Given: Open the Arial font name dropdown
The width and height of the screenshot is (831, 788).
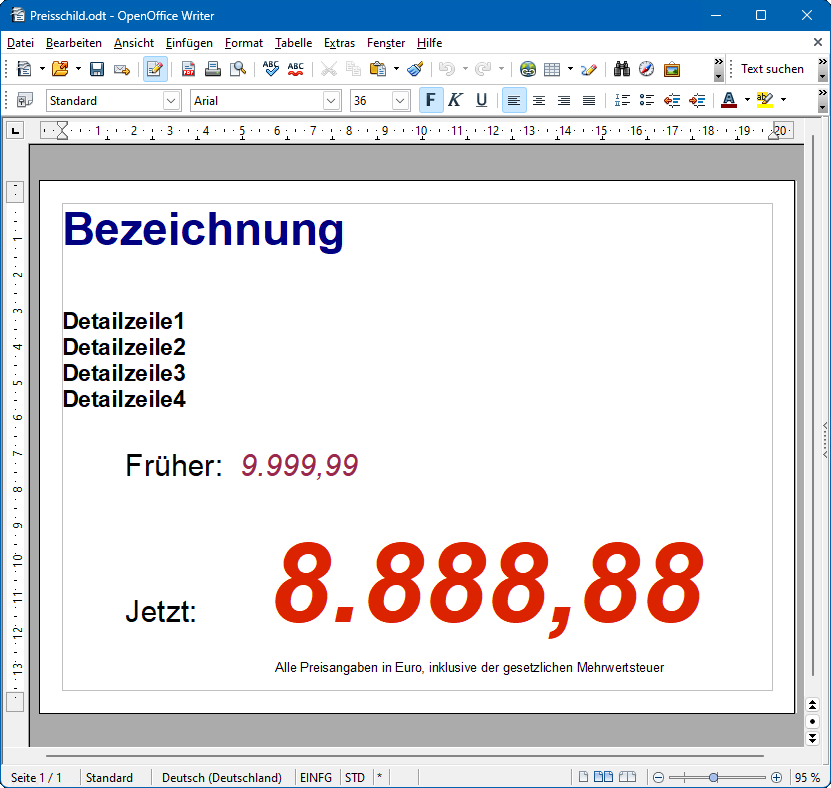Looking at the screenshot, I should click(331, 100).
